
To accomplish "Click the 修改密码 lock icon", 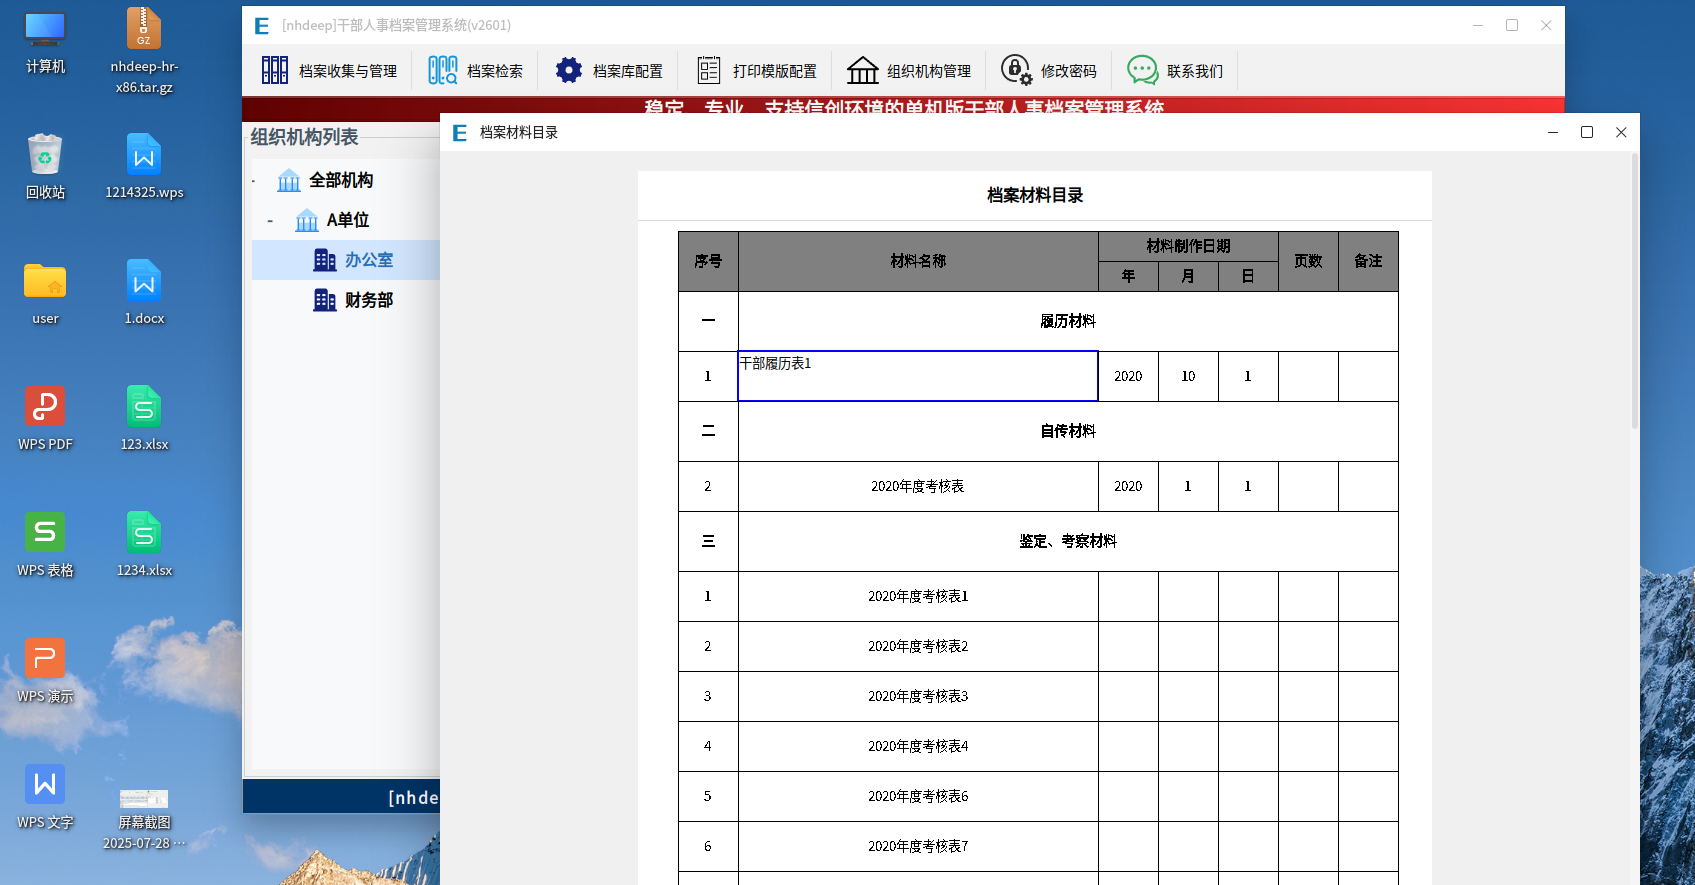I will pos(1016,70).
